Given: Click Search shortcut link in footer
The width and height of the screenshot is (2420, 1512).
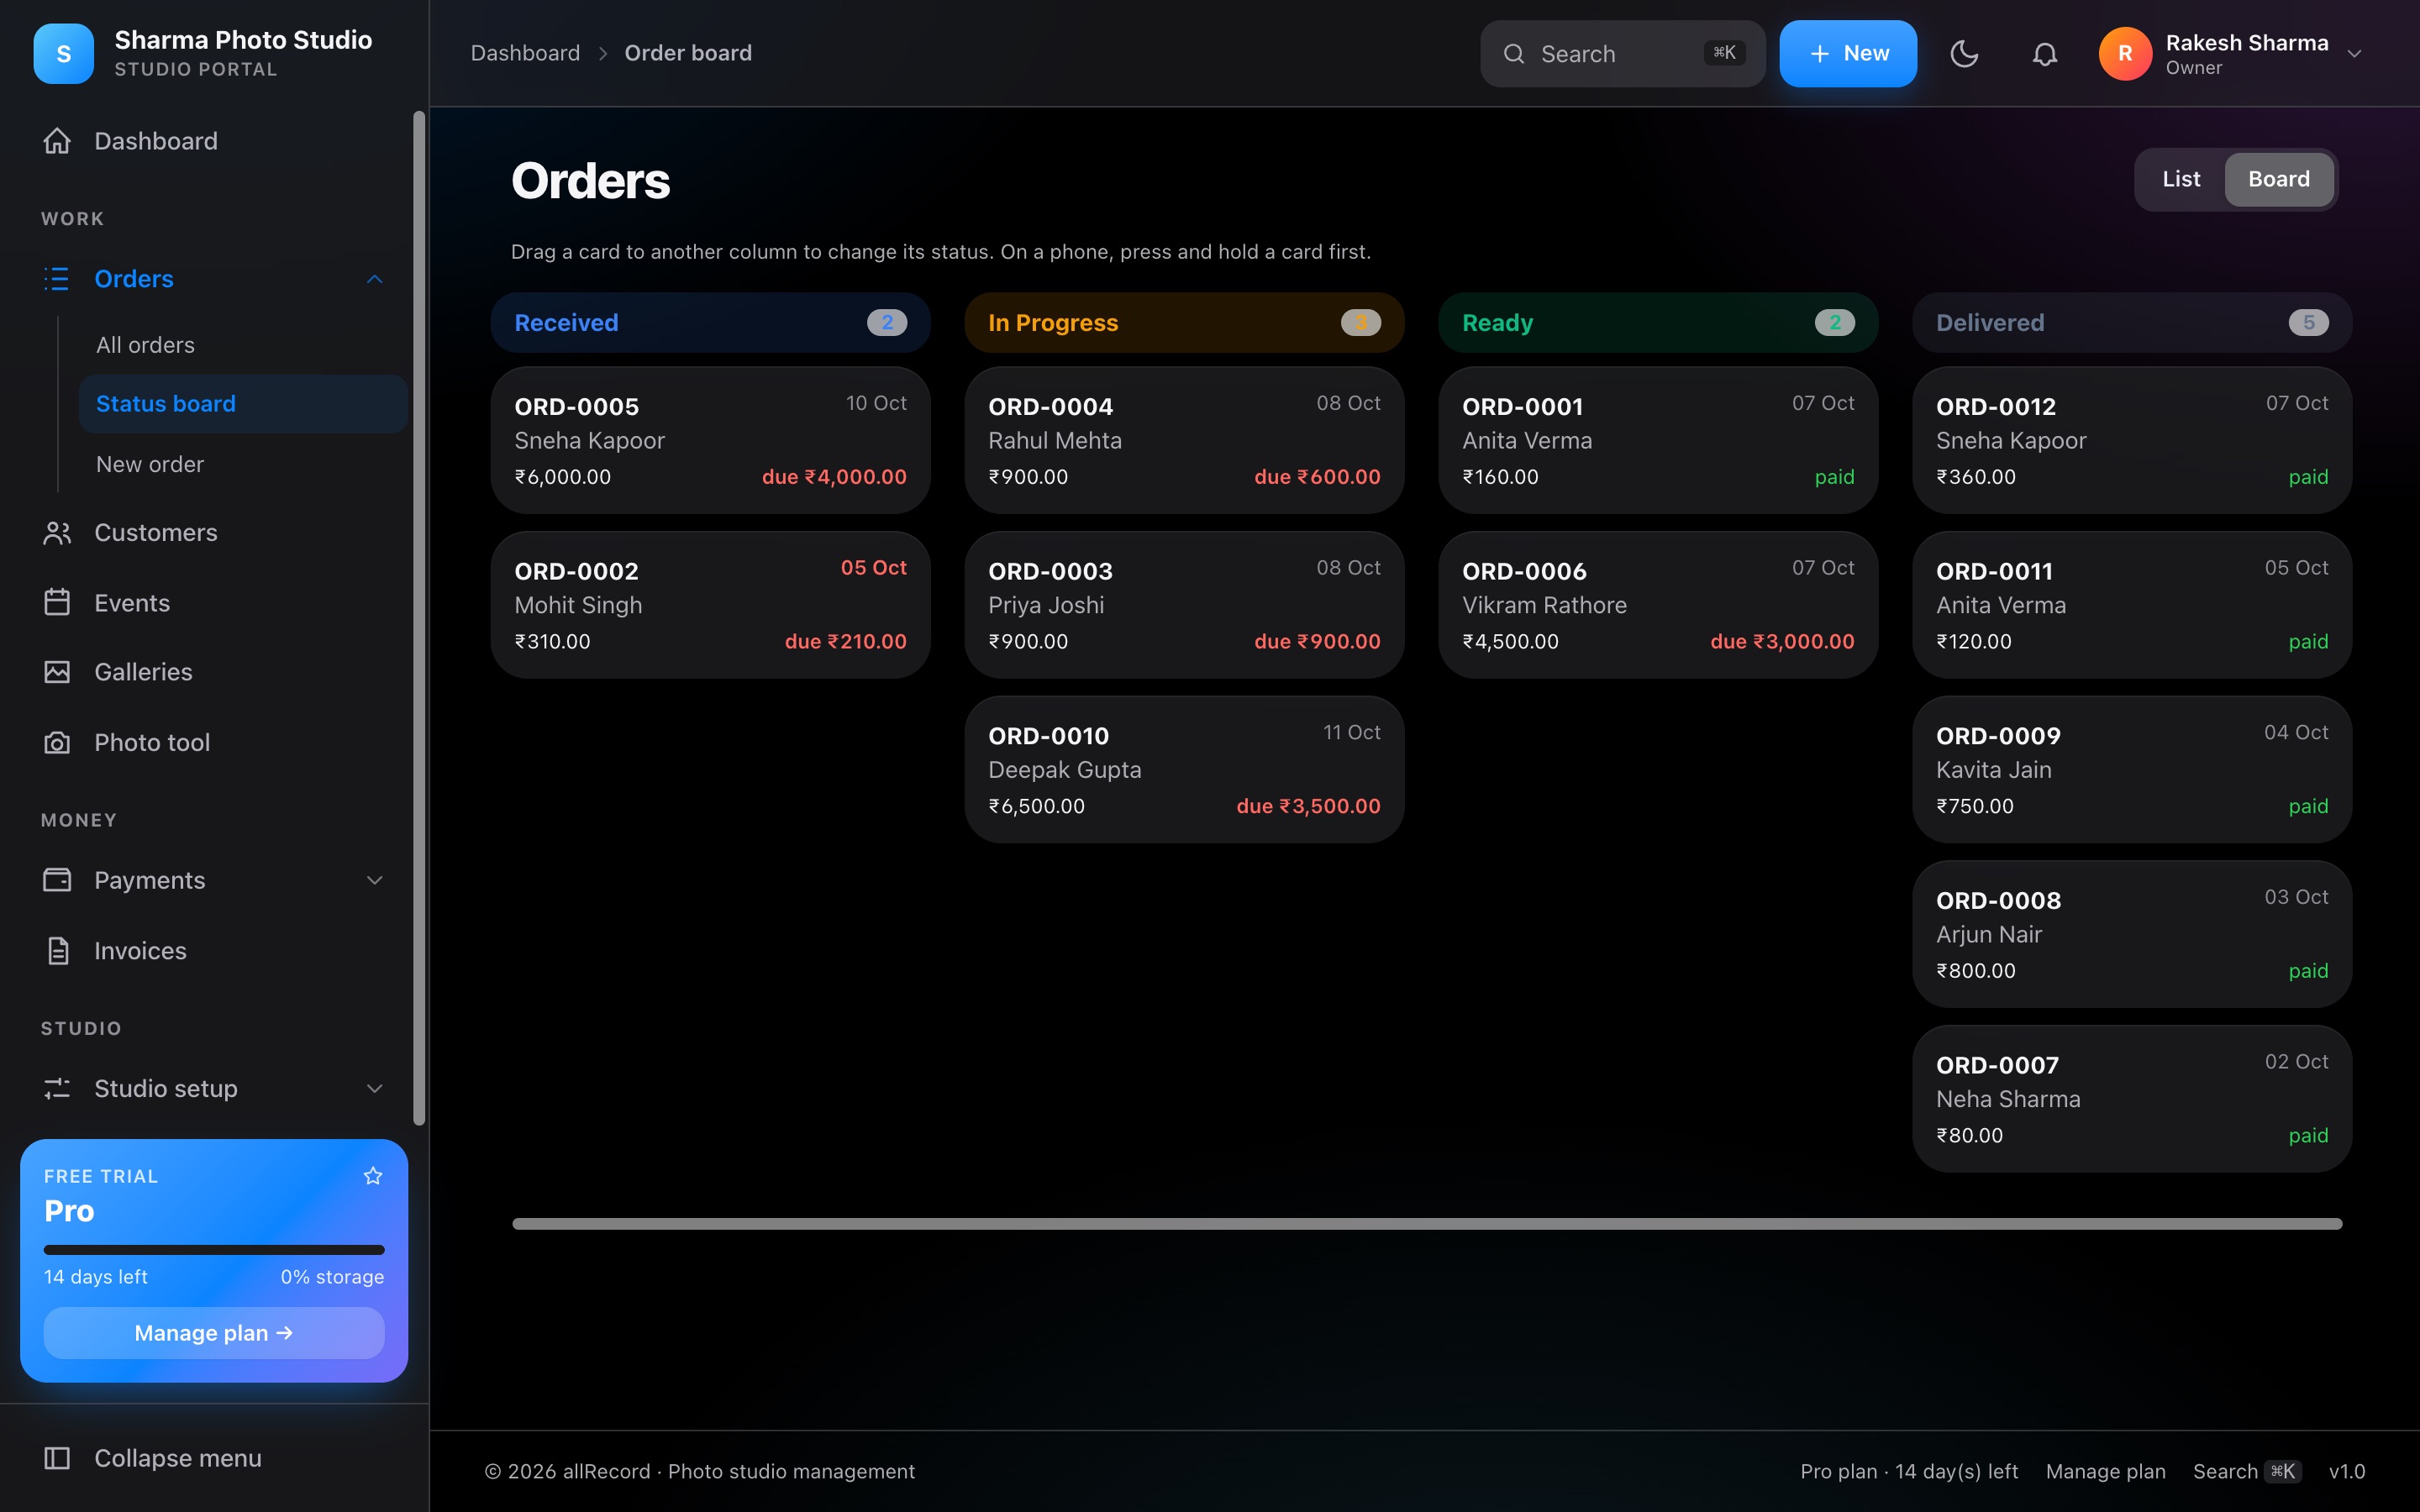Looking at the screenshot, I should 2247,1471.
